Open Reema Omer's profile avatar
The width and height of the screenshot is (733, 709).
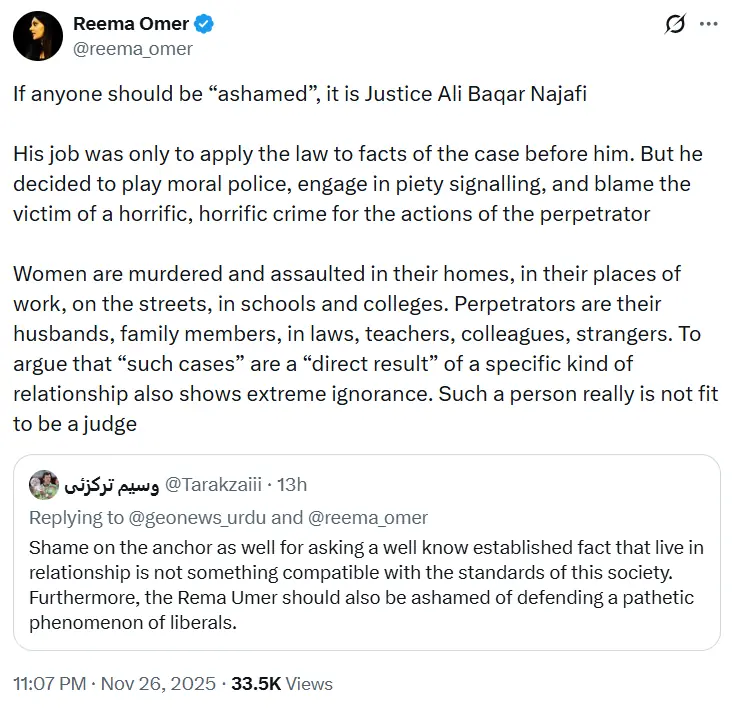point(37,37)
